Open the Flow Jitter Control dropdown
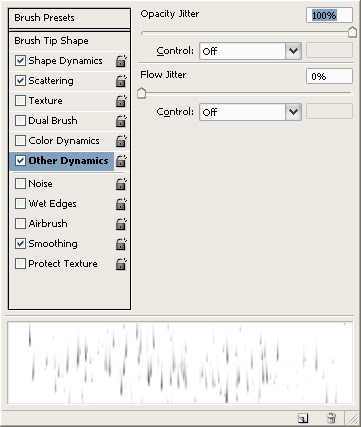 [x=250, y=112]
